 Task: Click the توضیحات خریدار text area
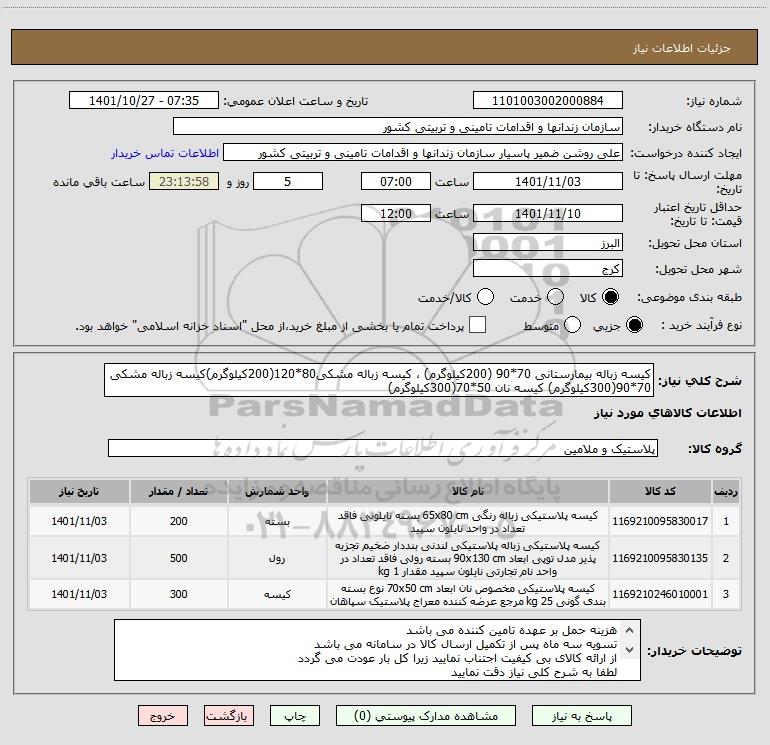(x=377, y=650)
